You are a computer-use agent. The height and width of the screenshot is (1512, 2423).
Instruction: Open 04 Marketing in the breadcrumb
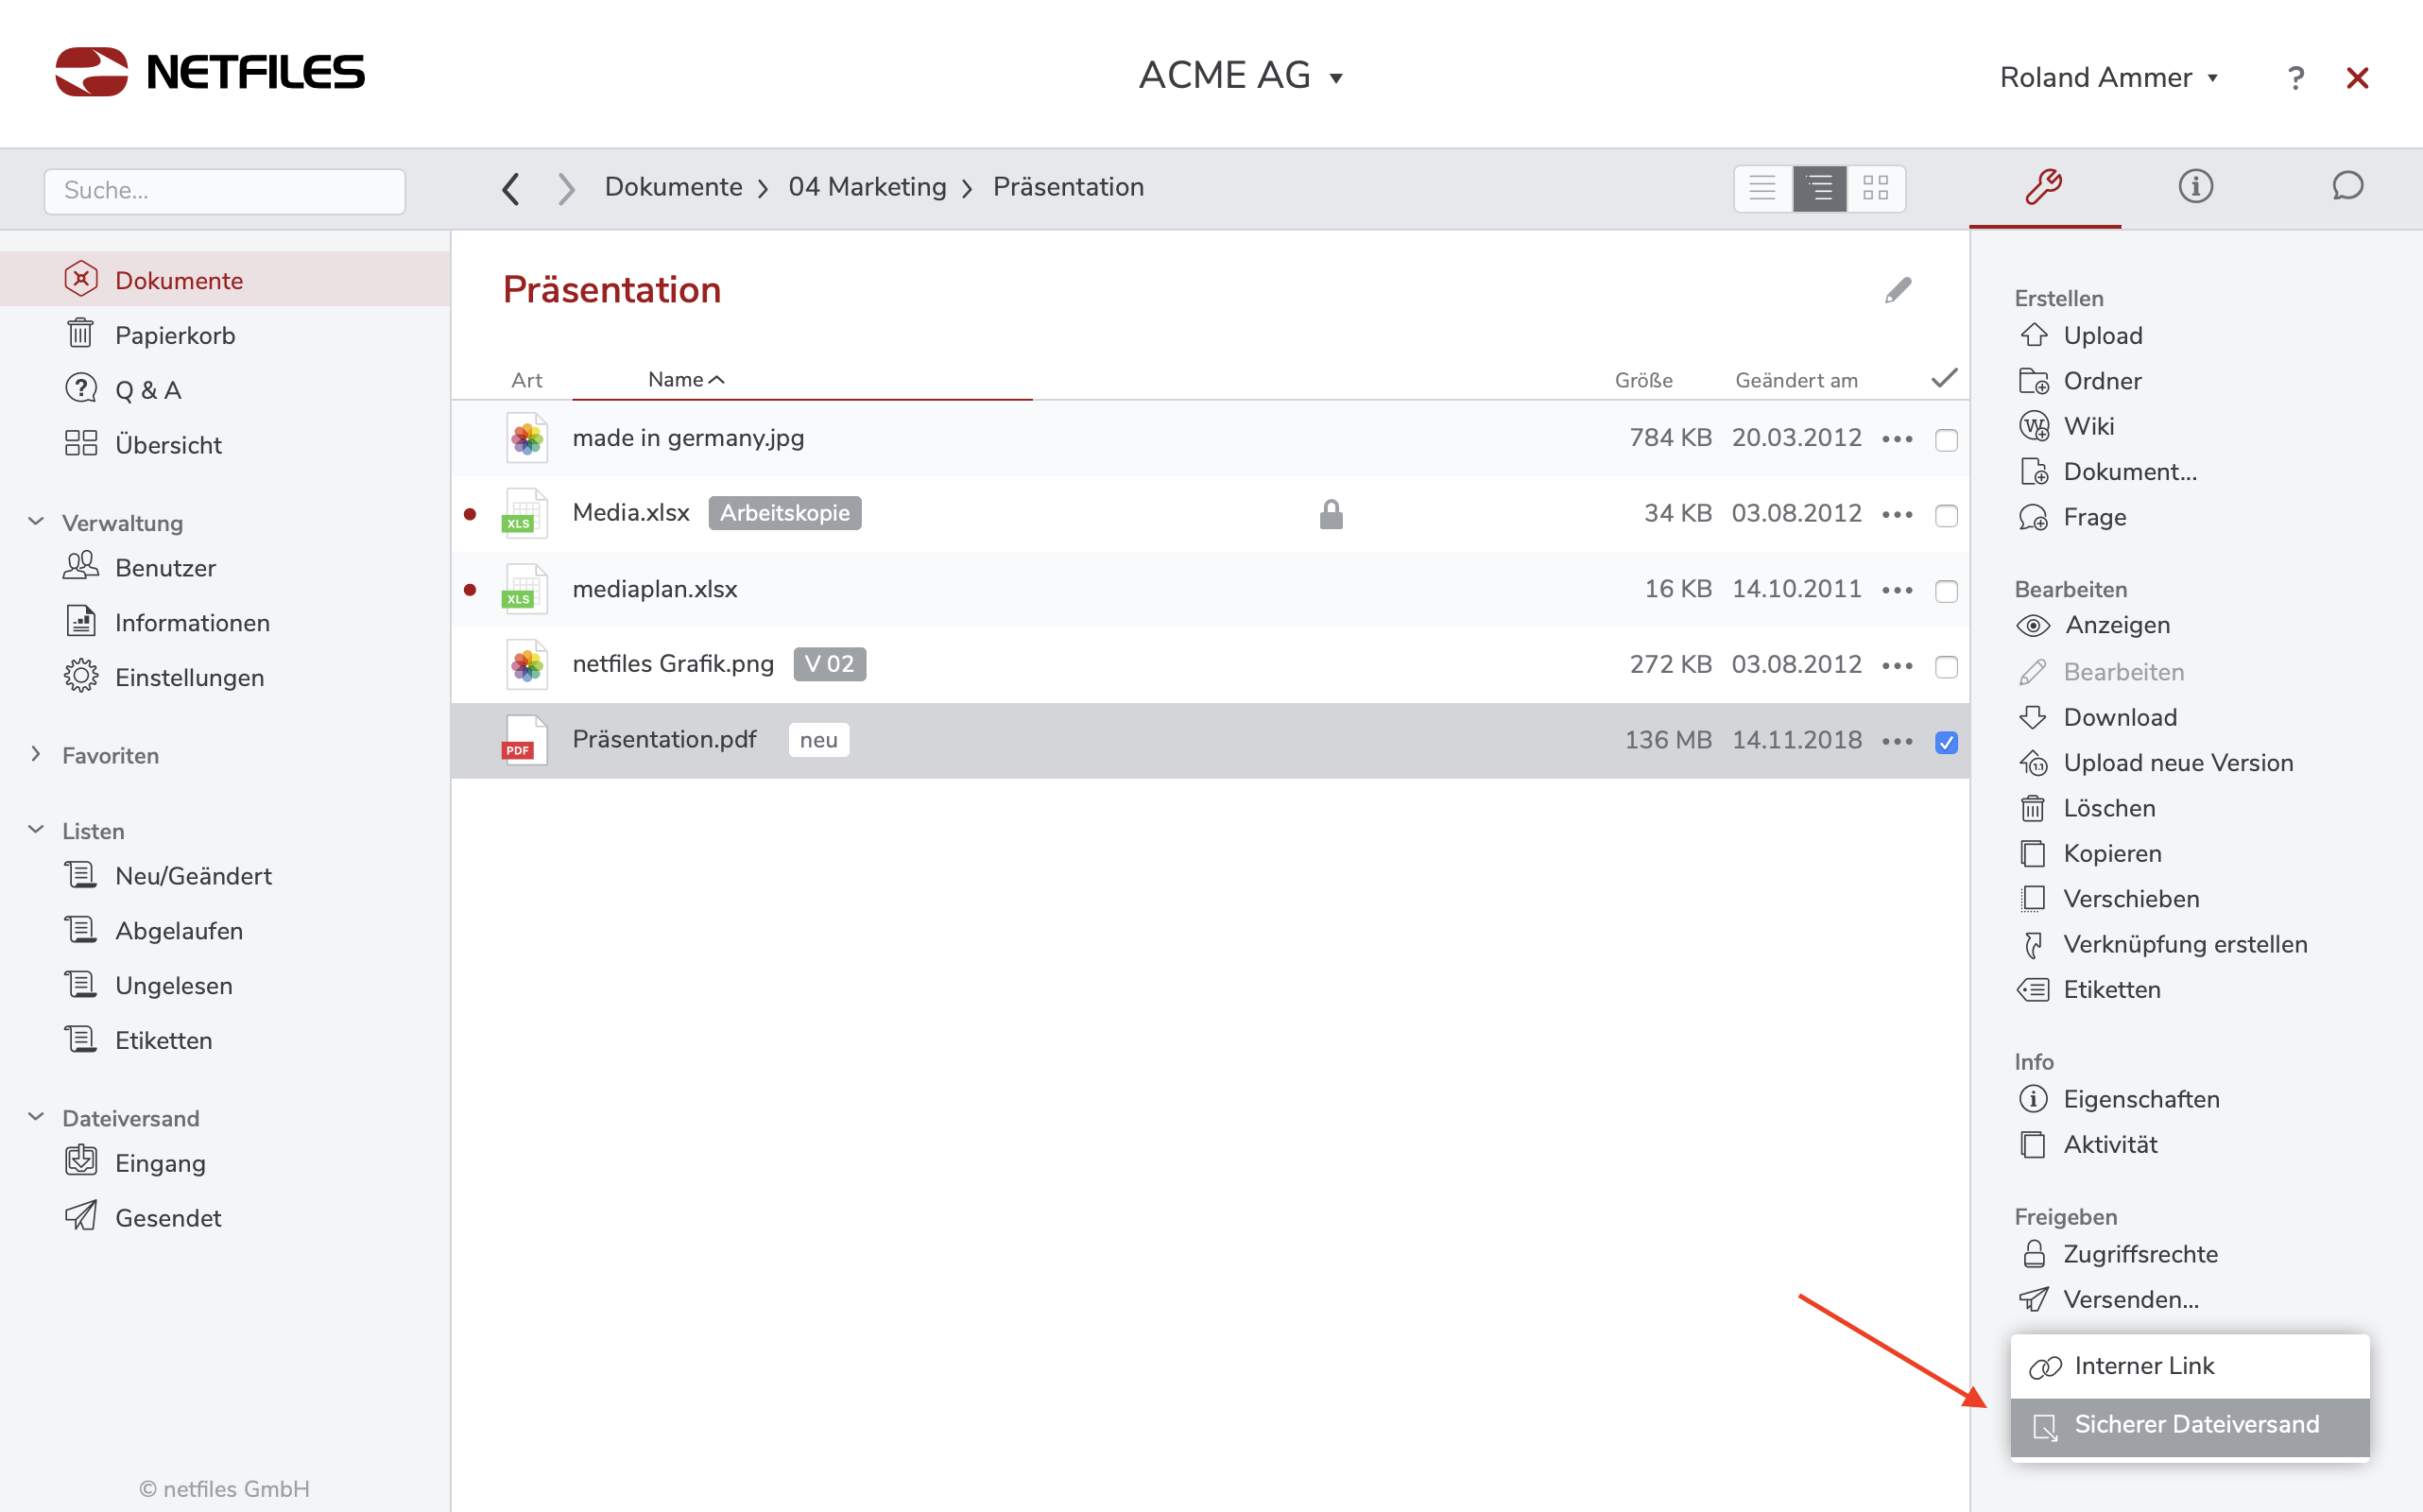866,187
